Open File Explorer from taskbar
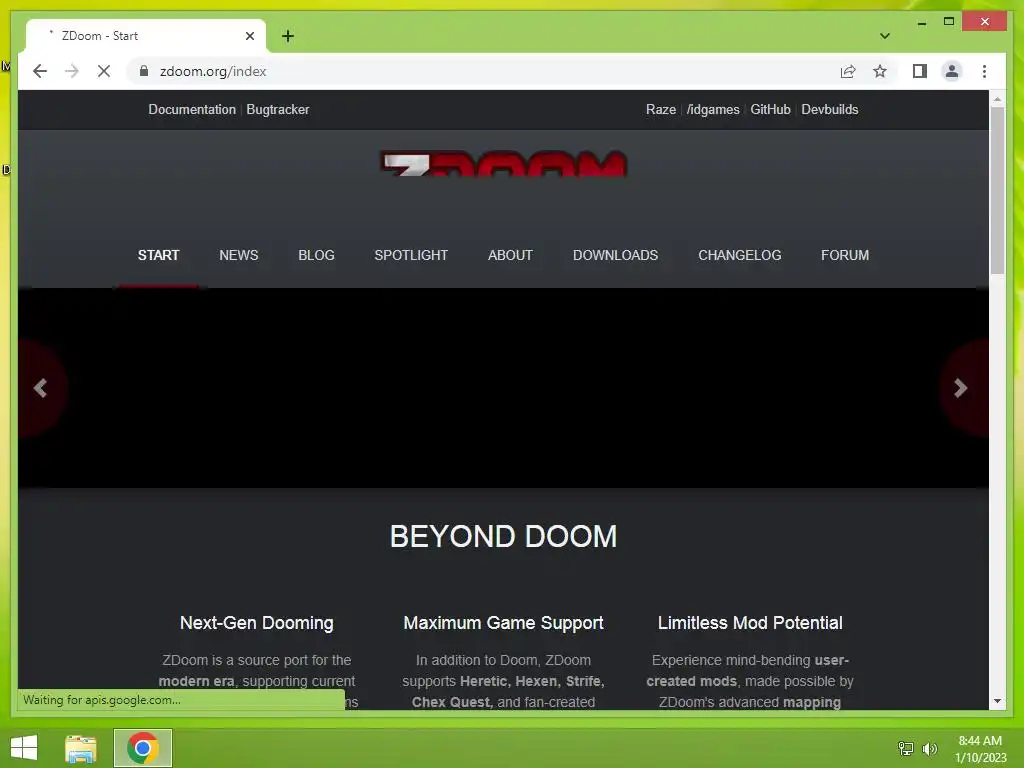Screen dimensions: 1024x768 coord(80,748)
